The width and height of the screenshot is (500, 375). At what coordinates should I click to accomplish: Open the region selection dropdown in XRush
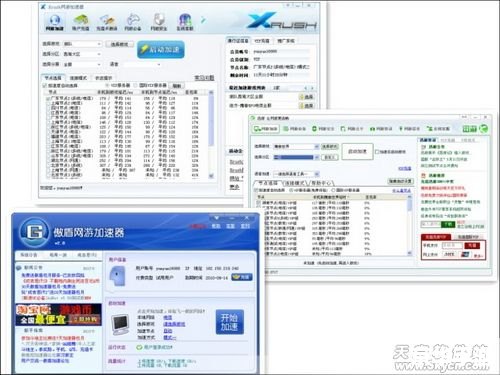click(x=82, y=54)
